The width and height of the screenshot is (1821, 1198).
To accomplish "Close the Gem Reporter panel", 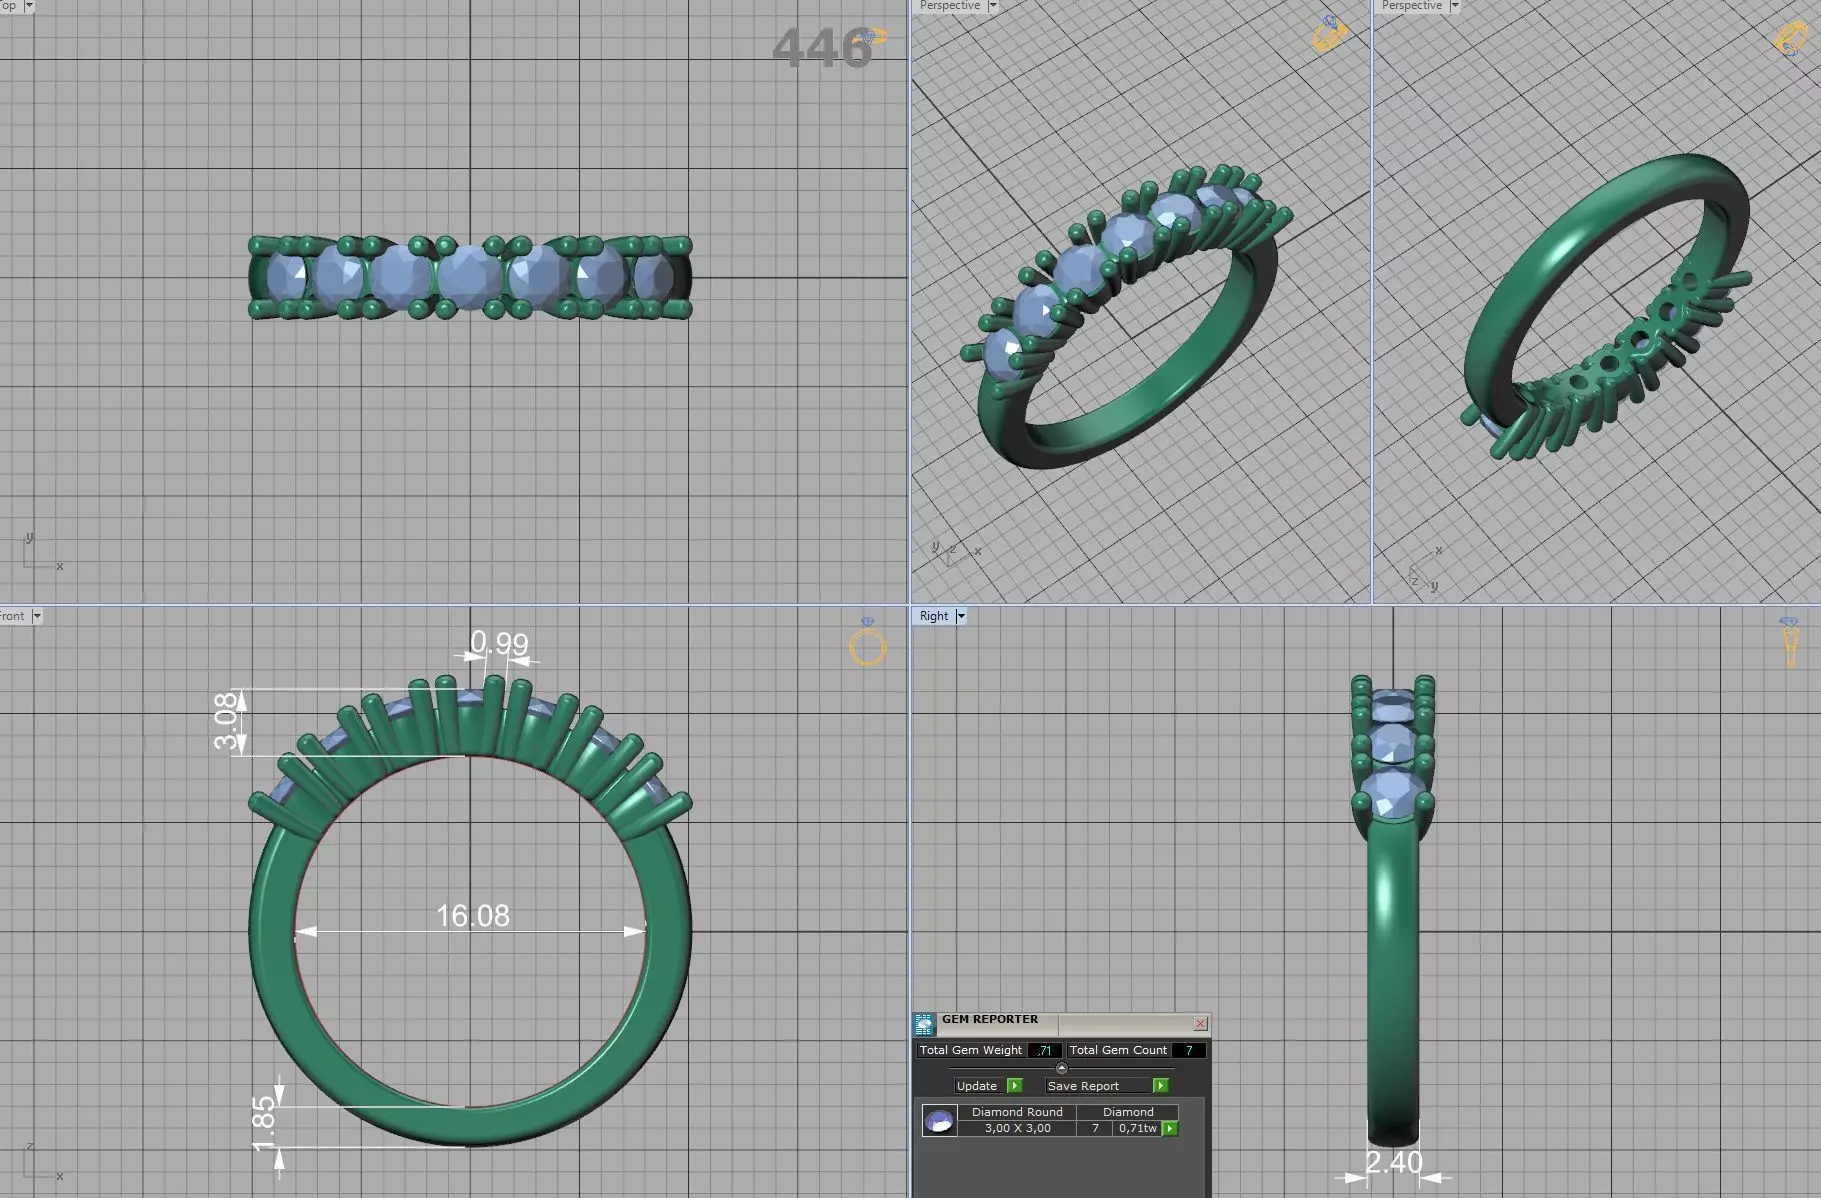I will click(1200, 1023).
